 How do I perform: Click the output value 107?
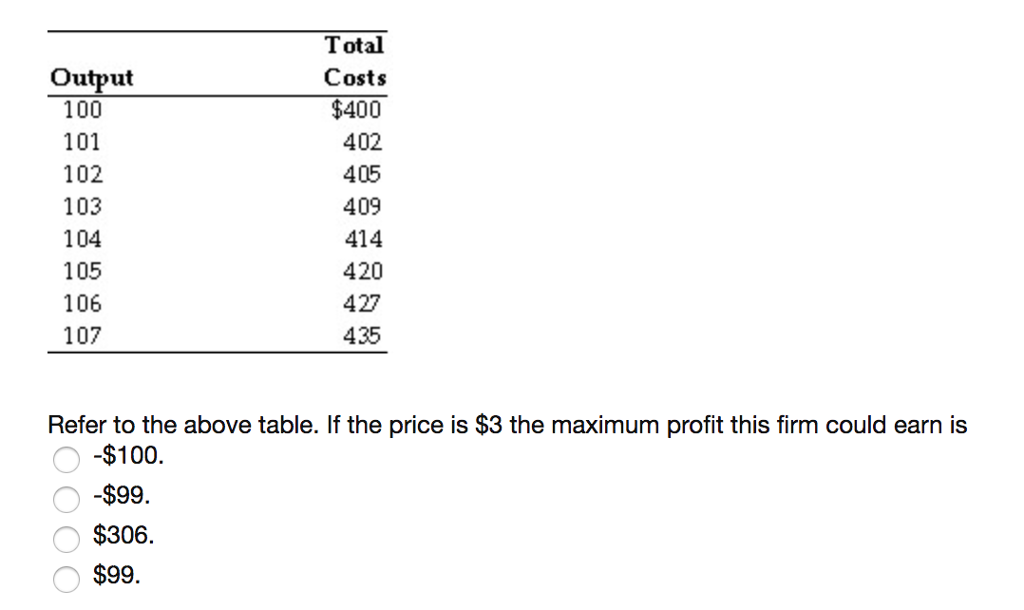84,335
